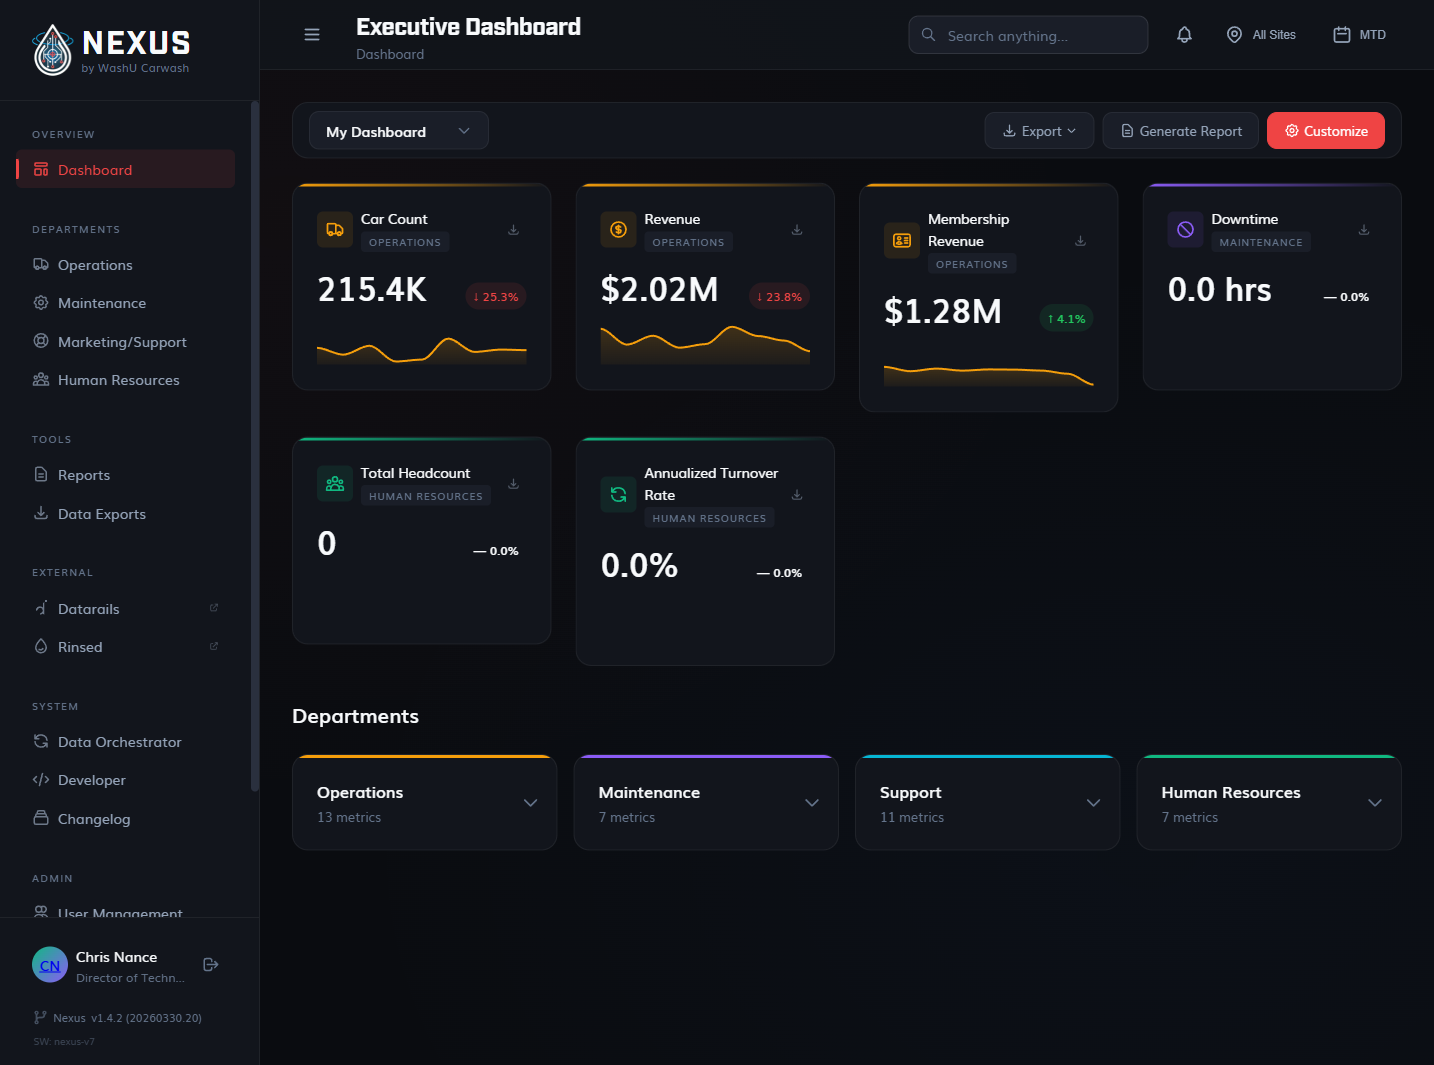The height and width of the screenshot is (1065, 1434).
Task: Open Maintenance in the sidebar
Action: 126,303
